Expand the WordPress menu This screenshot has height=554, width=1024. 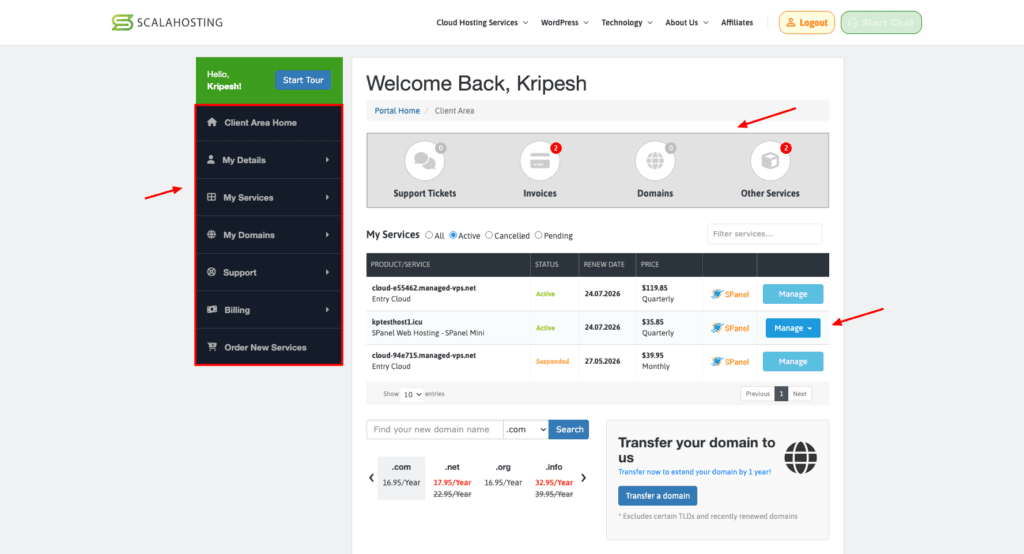(564, 22)
